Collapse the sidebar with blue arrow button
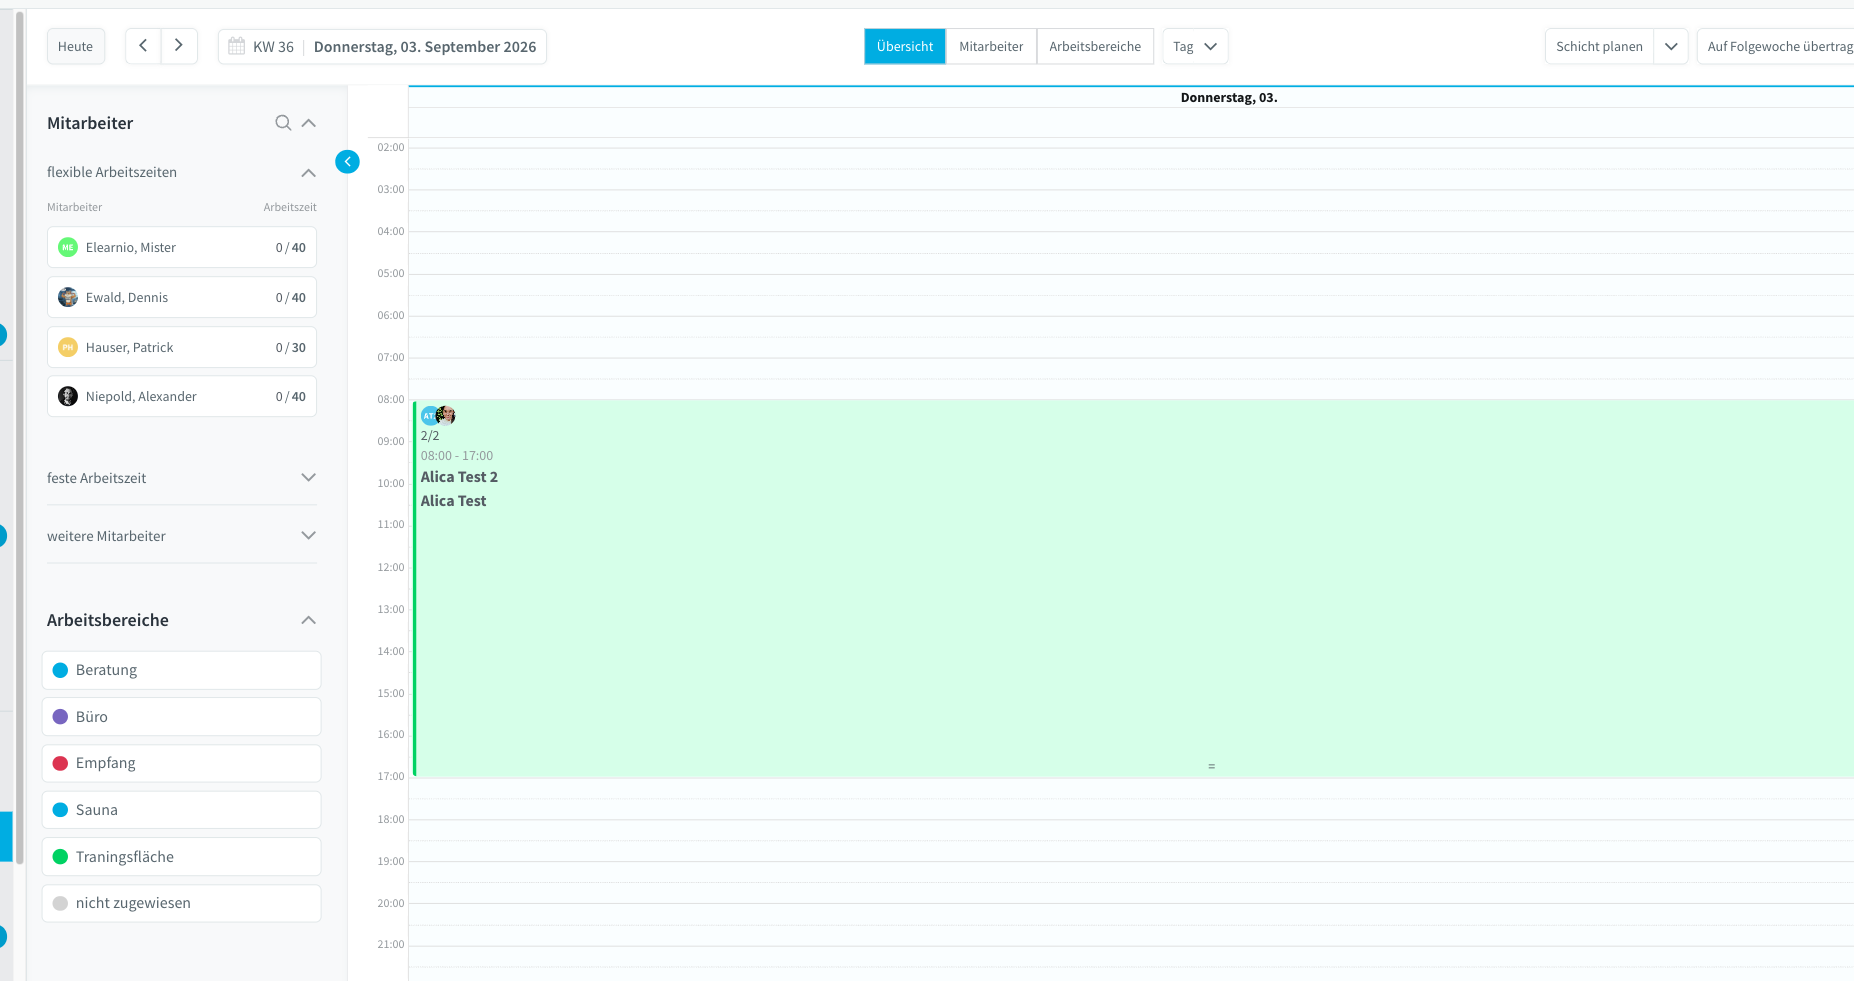The height and width of the screenshot is (981, 1854). (347, 162)
